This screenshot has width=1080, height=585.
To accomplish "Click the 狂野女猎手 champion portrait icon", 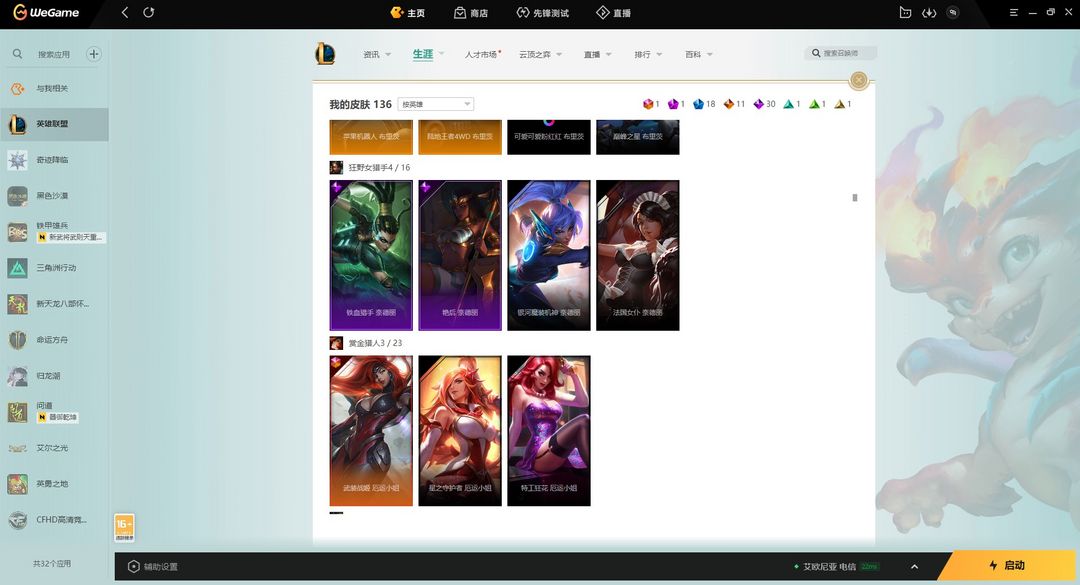I will pos(336,167).
